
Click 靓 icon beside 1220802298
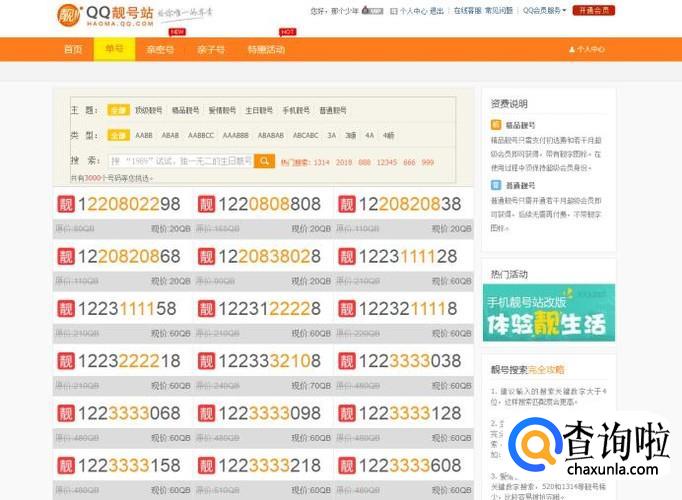[66, 204]
